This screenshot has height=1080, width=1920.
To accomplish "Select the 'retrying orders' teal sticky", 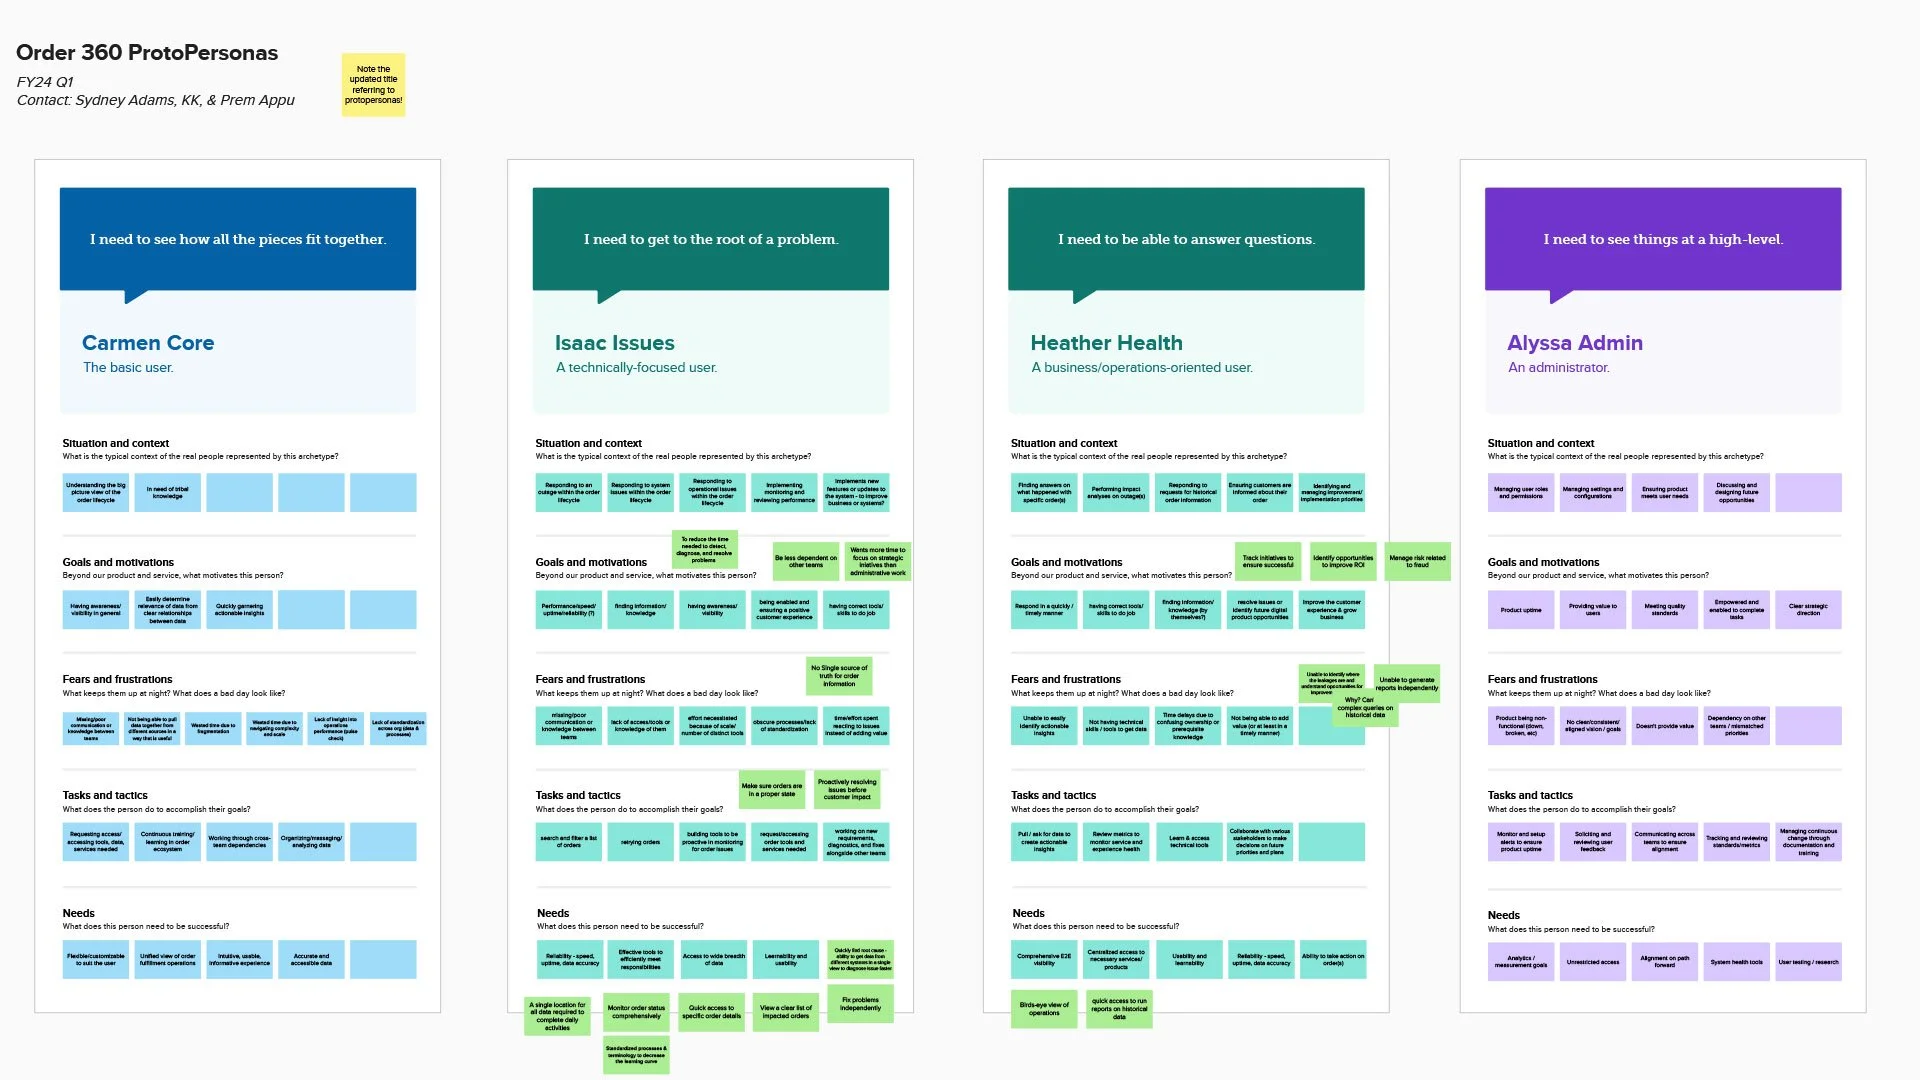I will click(640, 842).
